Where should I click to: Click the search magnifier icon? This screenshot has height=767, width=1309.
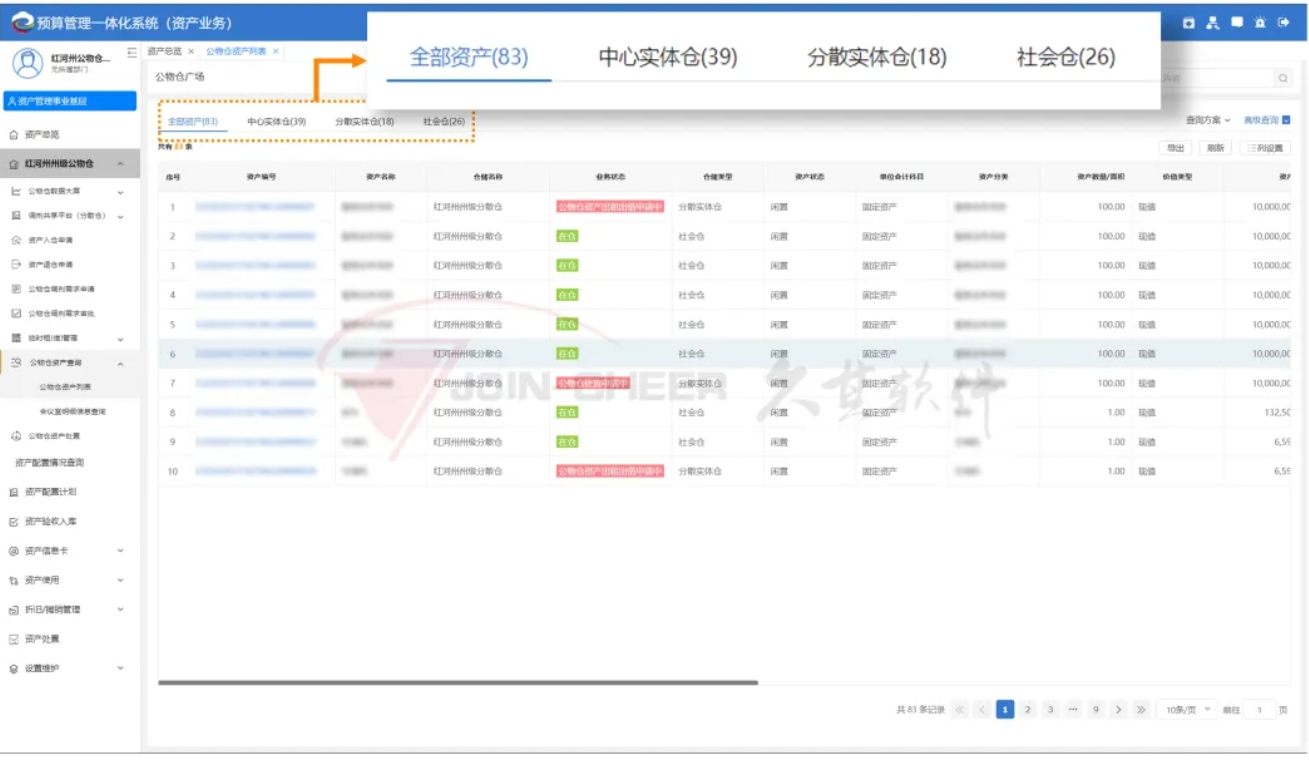[x=1282, y=78]
